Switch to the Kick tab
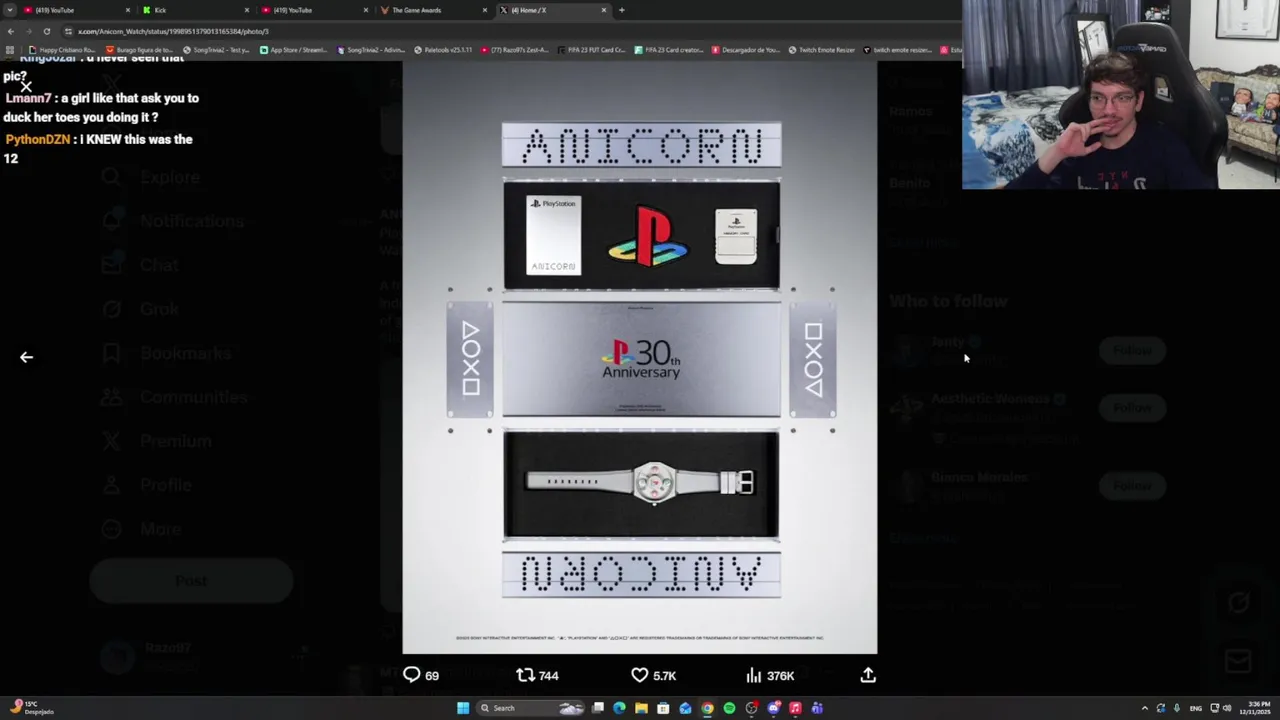Image resolution: width=1280 pixels, height=720 pixels. (195, 10)
